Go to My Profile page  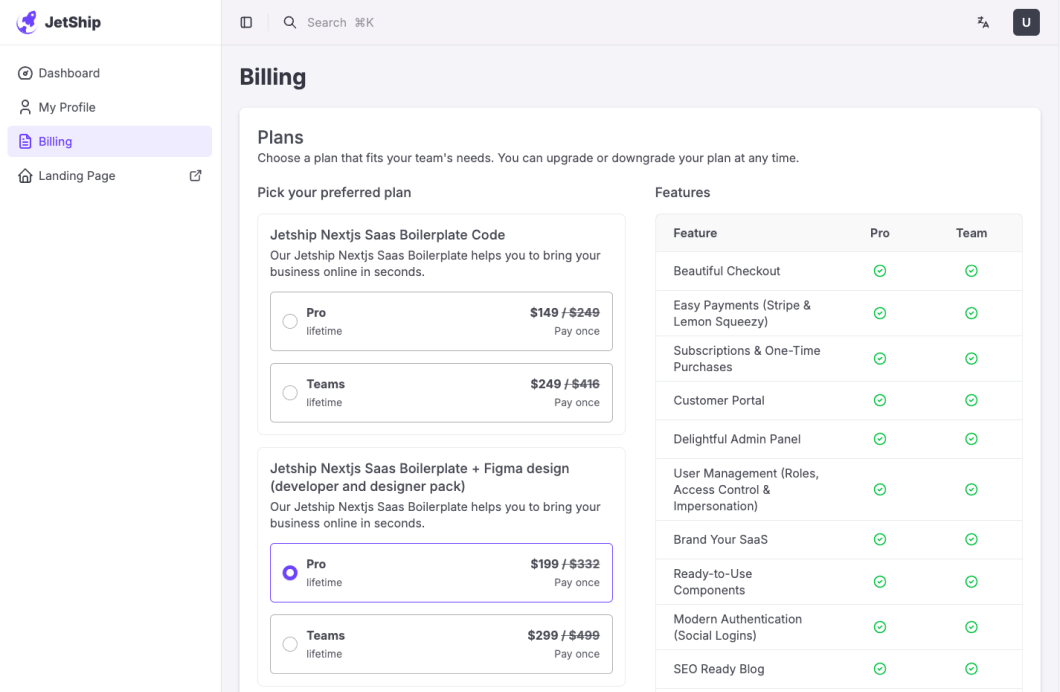coord(67,107)
